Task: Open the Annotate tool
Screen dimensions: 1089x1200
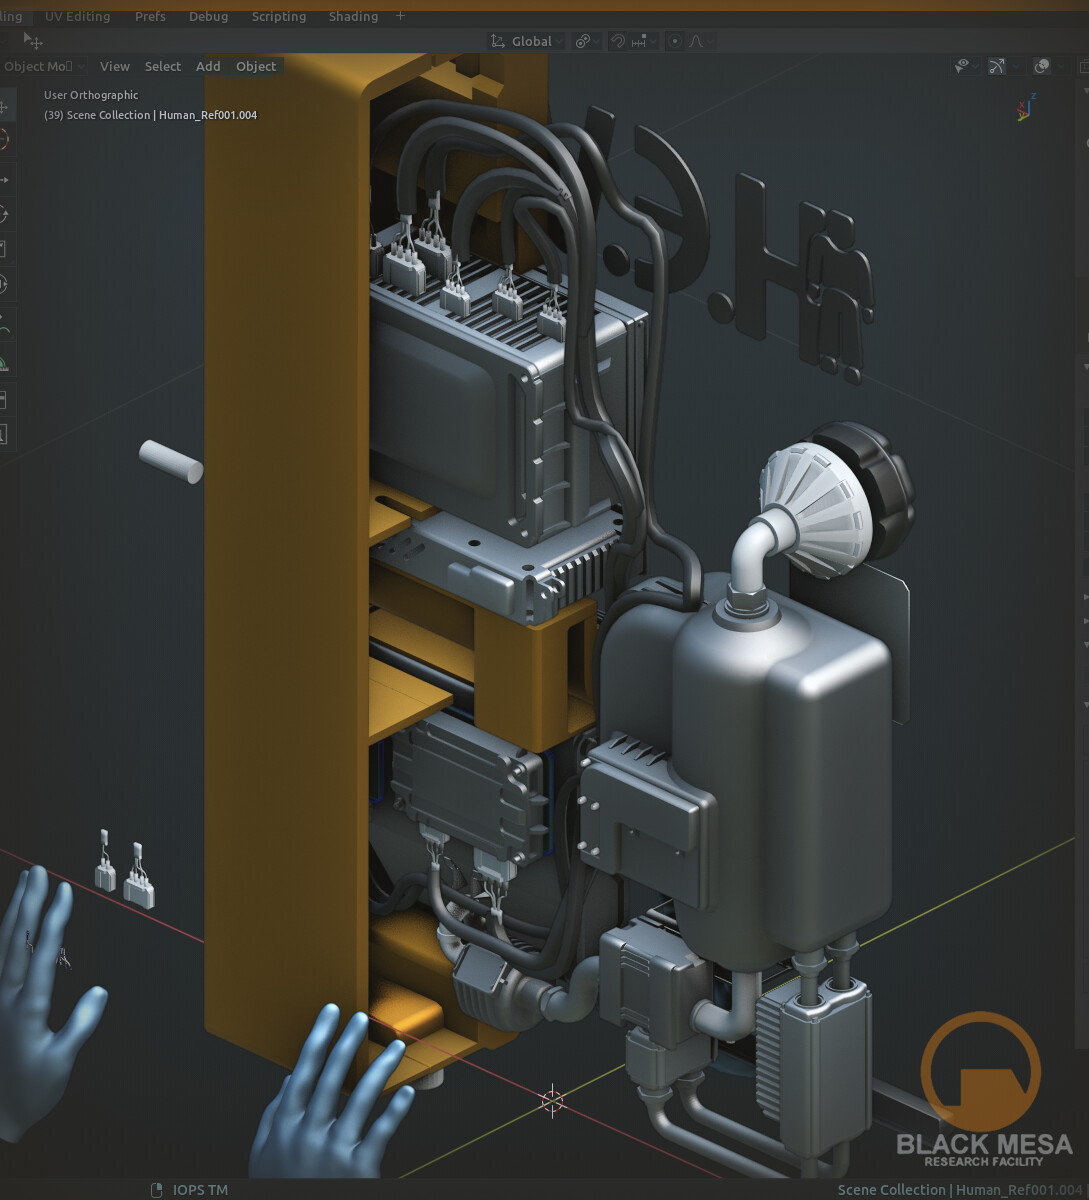Action: (x=9, y=322)
